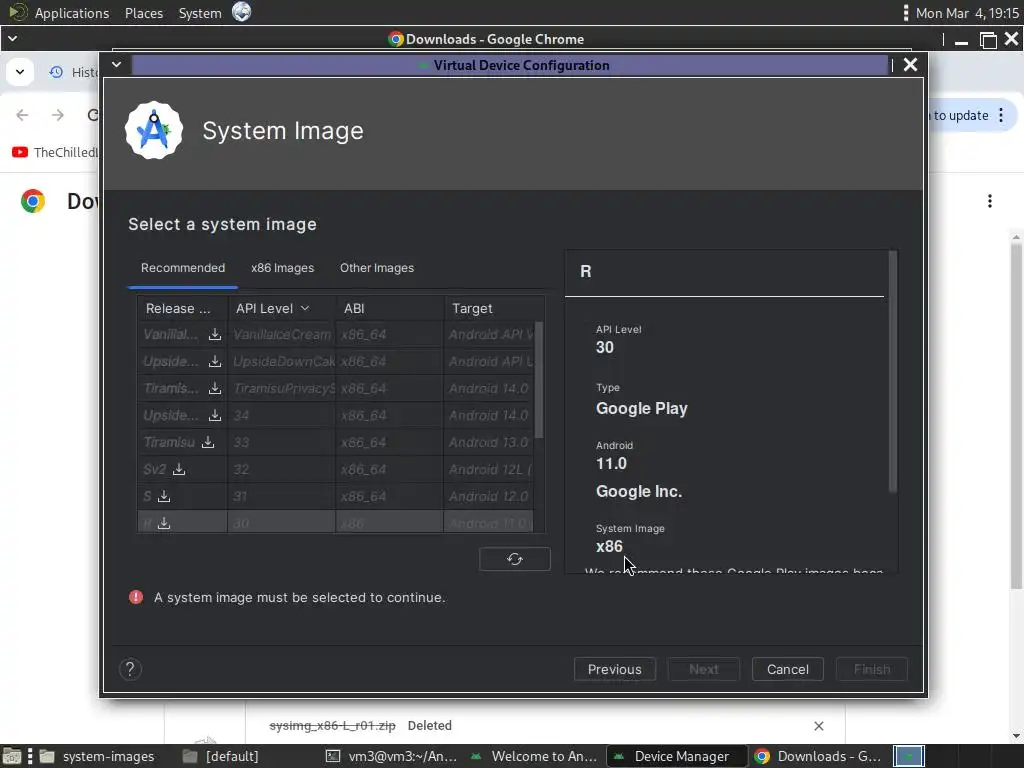The height and width of the screenshot is (768, 1024).
Task: Click the History tab in Chrome
Action: pyautogui.click(x=74, y=72)
